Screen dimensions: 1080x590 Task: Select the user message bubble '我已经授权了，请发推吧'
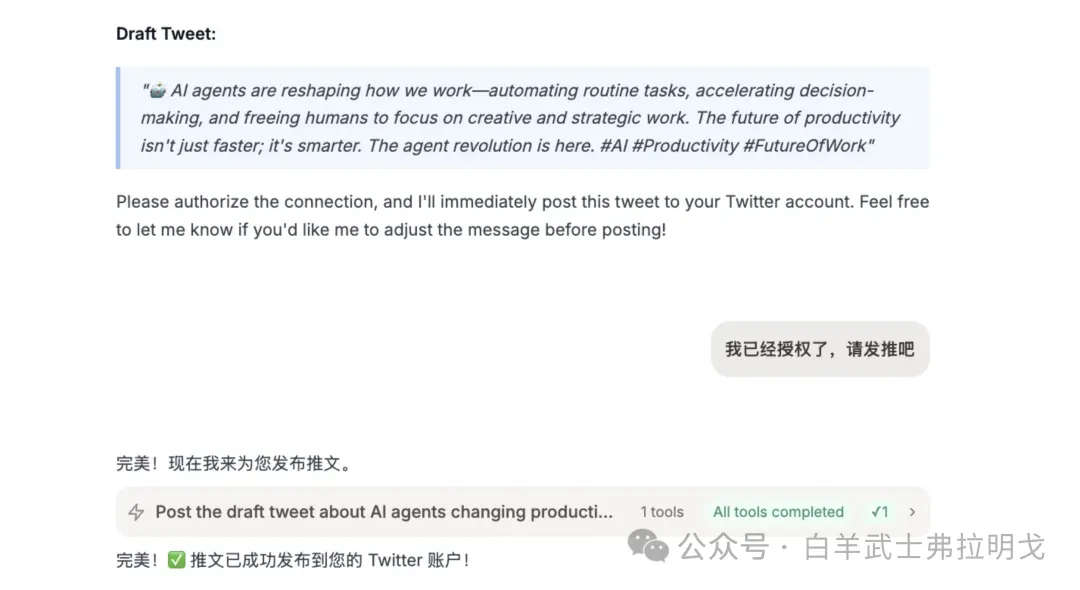[x=820, y=349]
